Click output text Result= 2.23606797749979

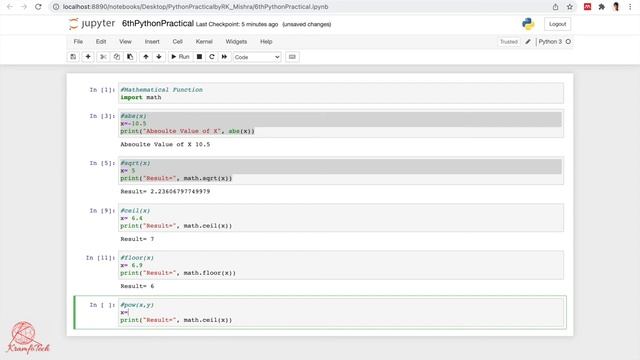[x=165, y=191]
